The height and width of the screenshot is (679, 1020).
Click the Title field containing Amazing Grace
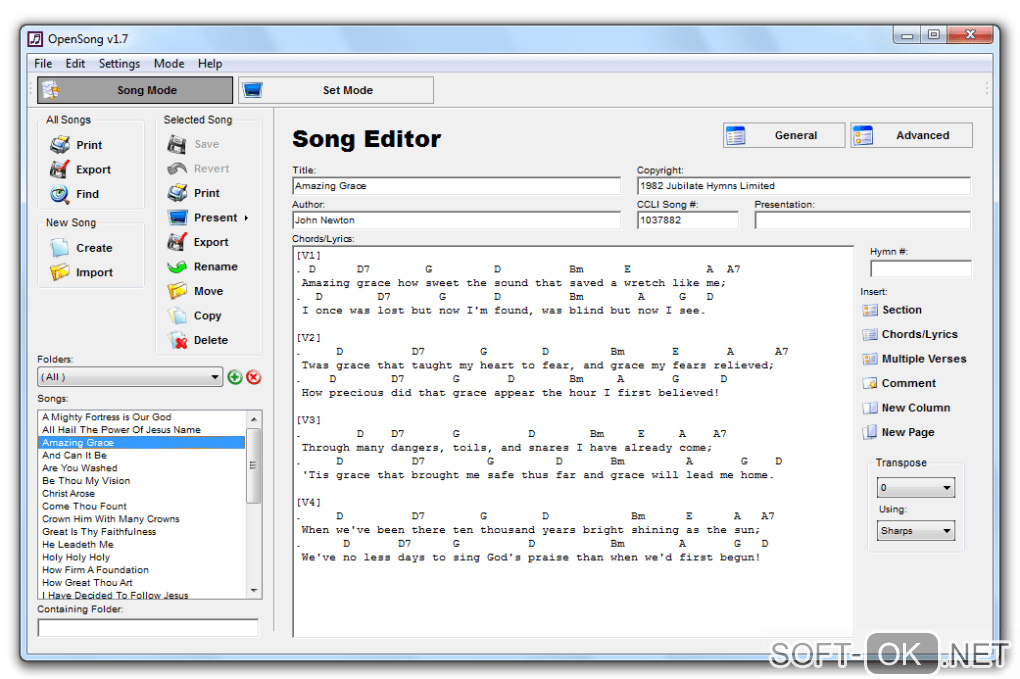[457, 186]
